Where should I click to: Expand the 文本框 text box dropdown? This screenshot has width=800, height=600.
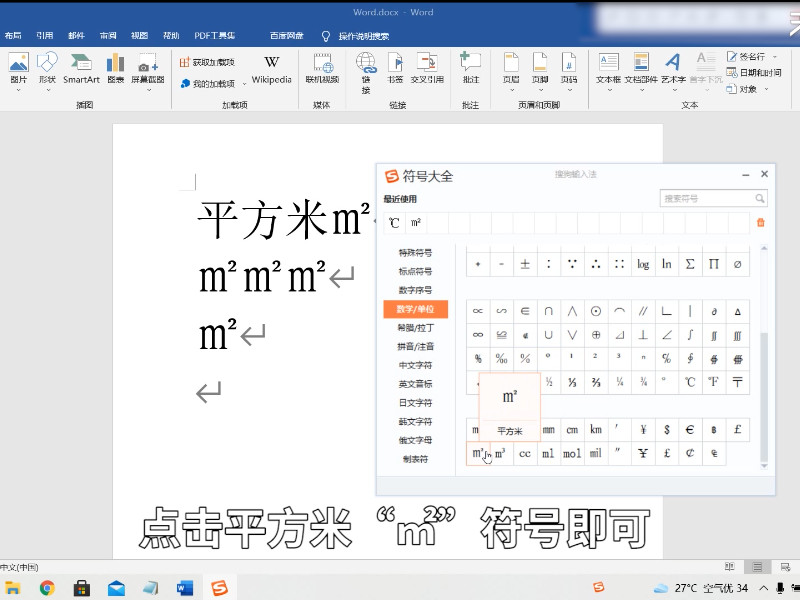tap(609, 90)
